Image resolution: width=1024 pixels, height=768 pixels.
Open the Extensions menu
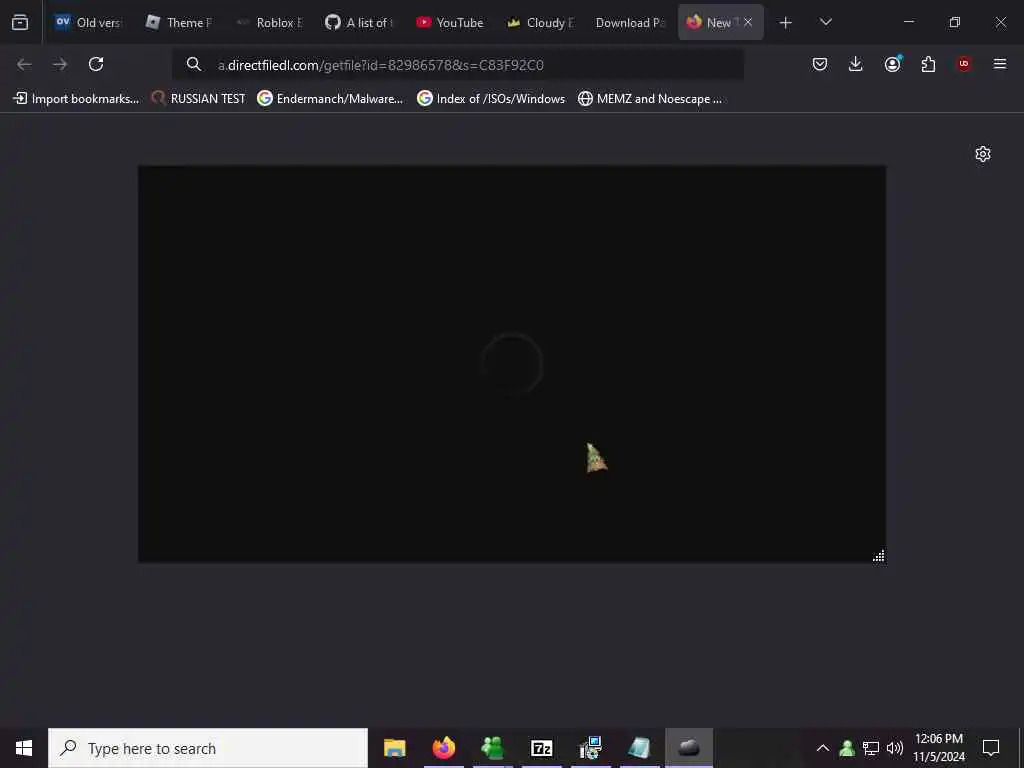[928, 64]
